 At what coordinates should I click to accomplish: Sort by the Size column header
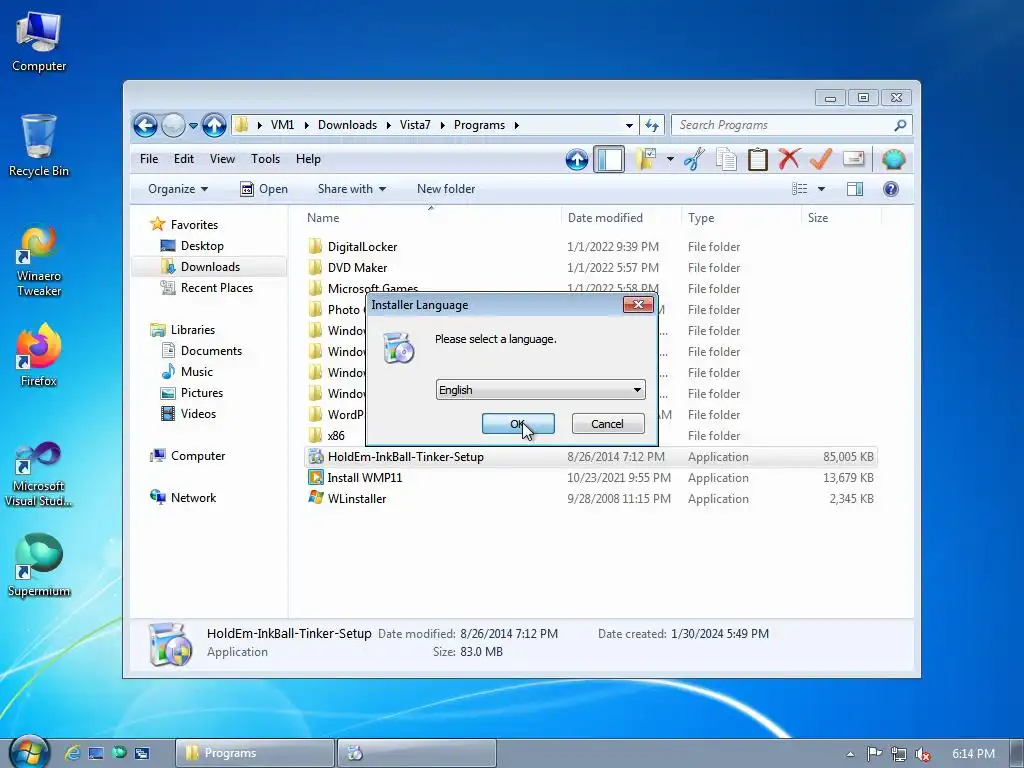coord(818,217)
